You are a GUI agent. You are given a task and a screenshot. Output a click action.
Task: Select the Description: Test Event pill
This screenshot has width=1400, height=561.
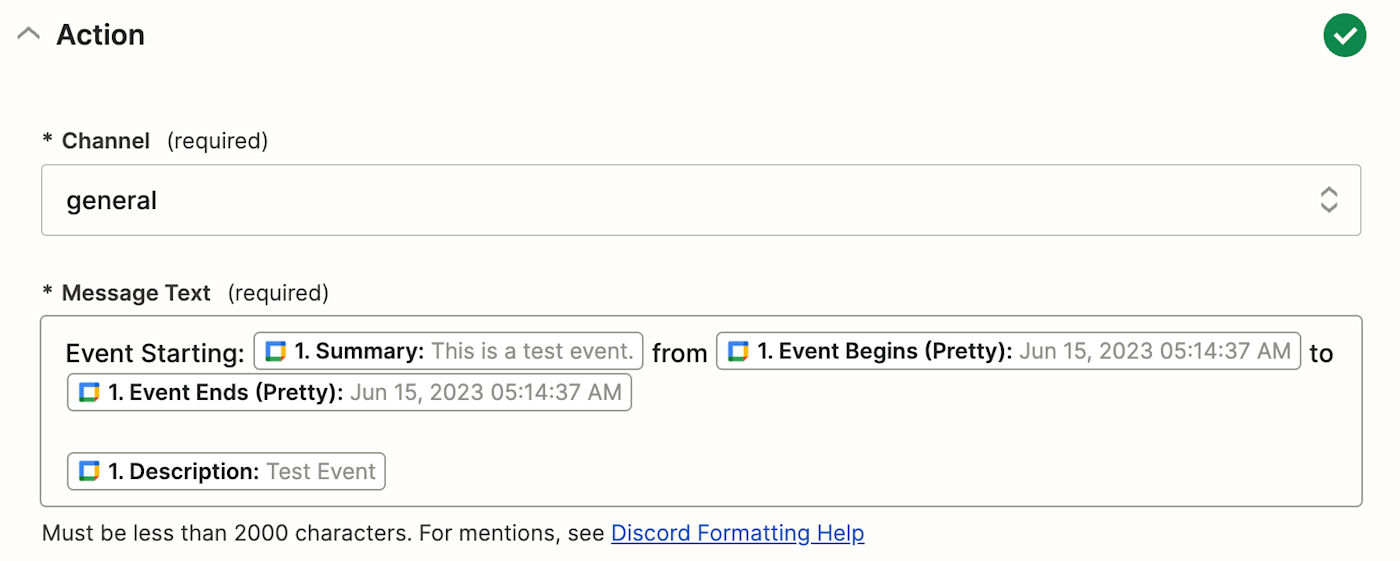[226, 472]
